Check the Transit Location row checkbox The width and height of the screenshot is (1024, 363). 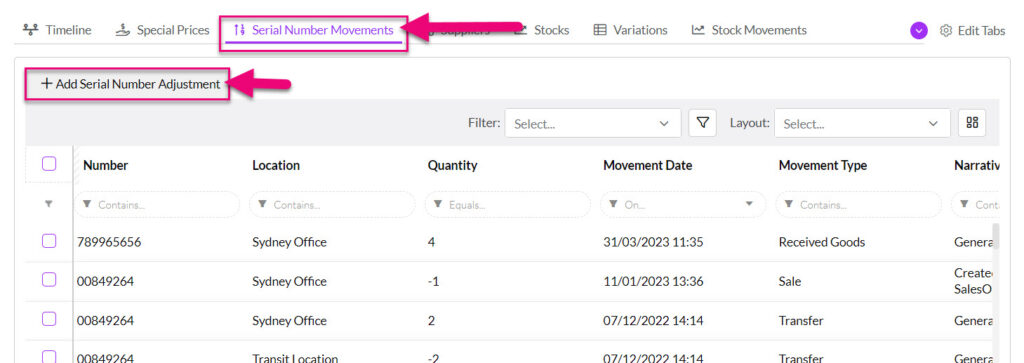pos(49,356)
